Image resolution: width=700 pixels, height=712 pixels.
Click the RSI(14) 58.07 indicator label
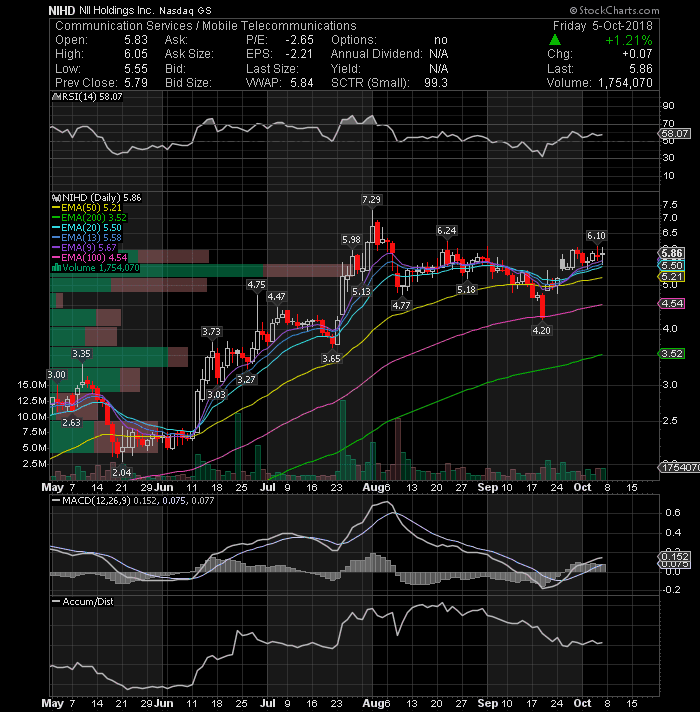click(x=88, y=97)
